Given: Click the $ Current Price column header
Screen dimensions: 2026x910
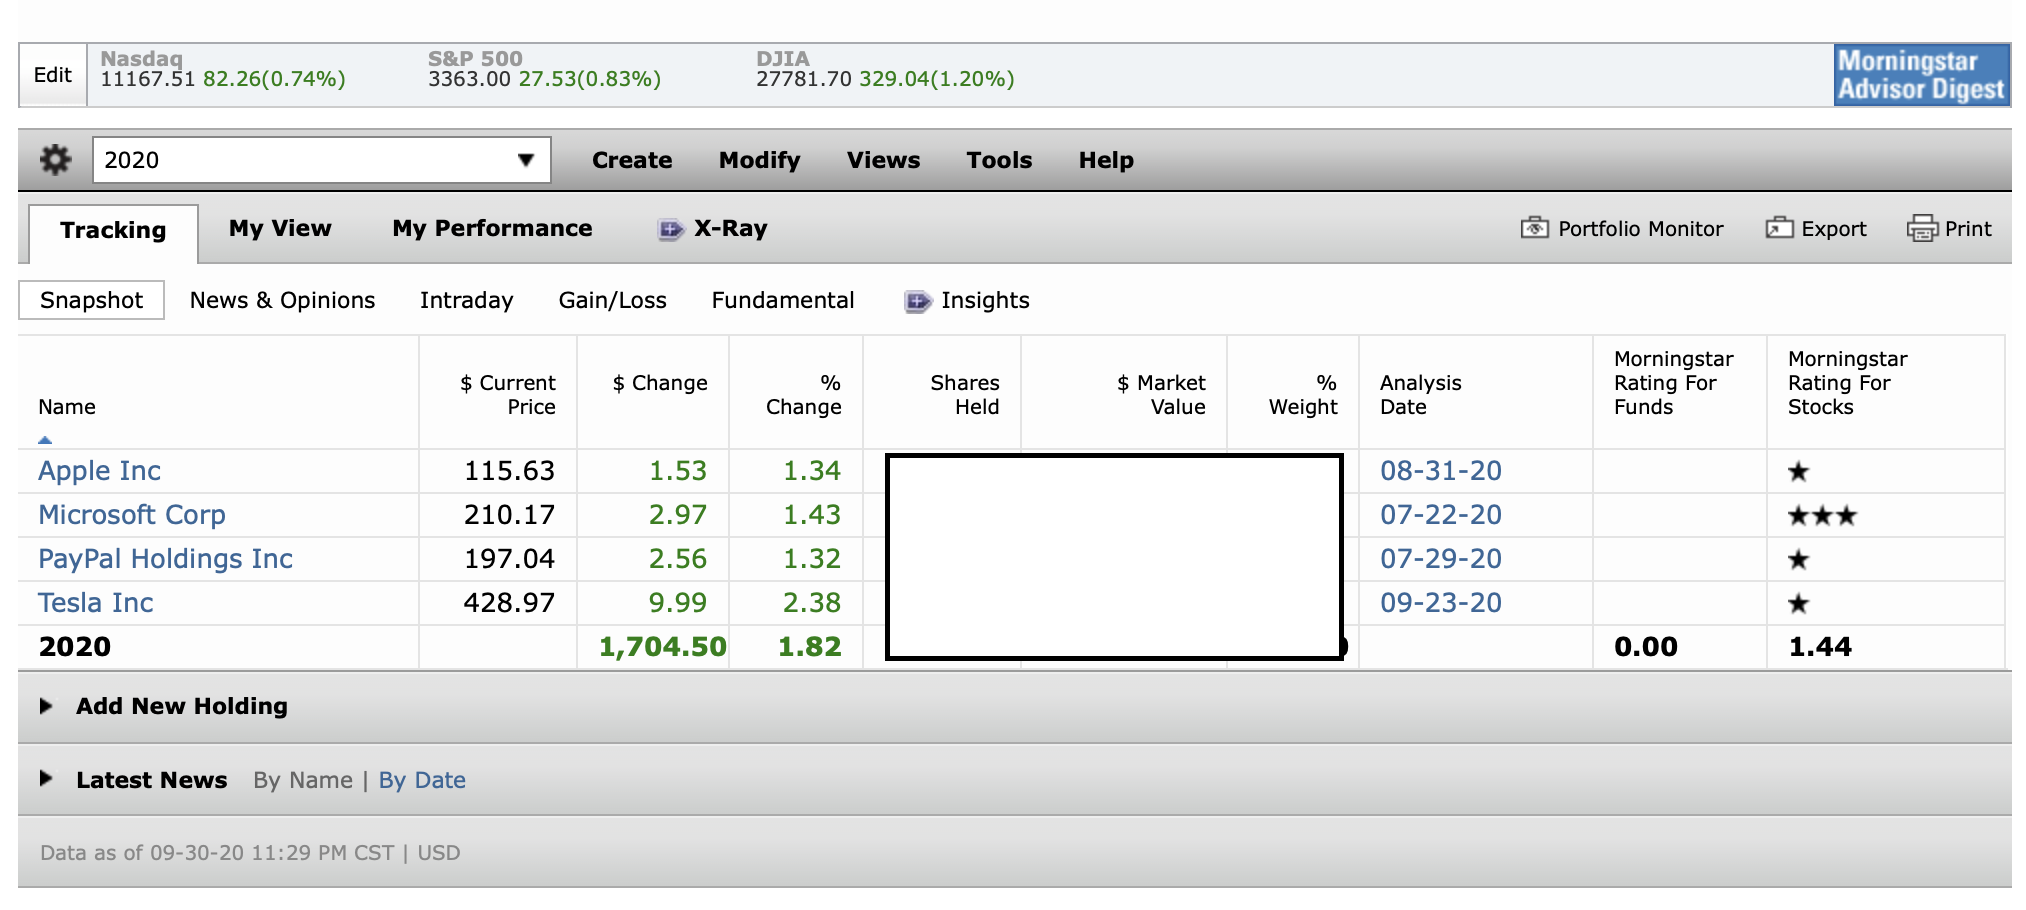Looking at the screenshot, I should pyautogui.click(x=508, y=395).
